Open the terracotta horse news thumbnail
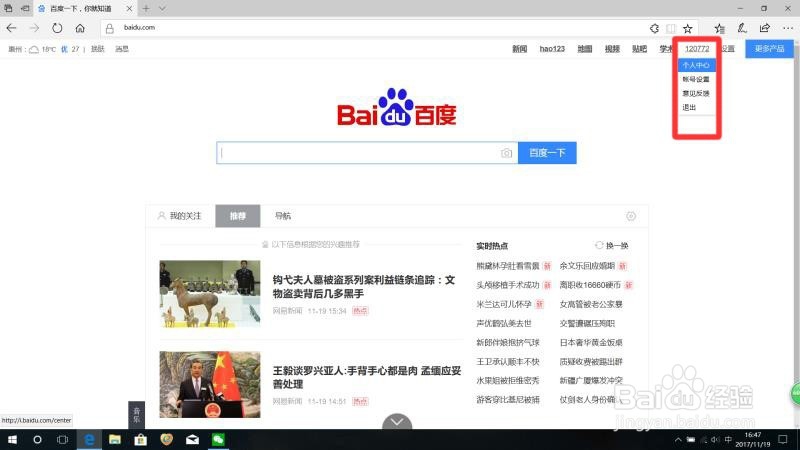 tap(210, 294)
